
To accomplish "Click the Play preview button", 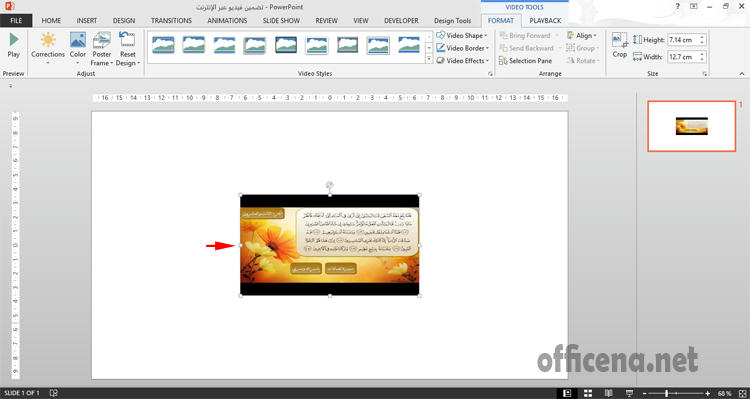I will tap(14, 46).
